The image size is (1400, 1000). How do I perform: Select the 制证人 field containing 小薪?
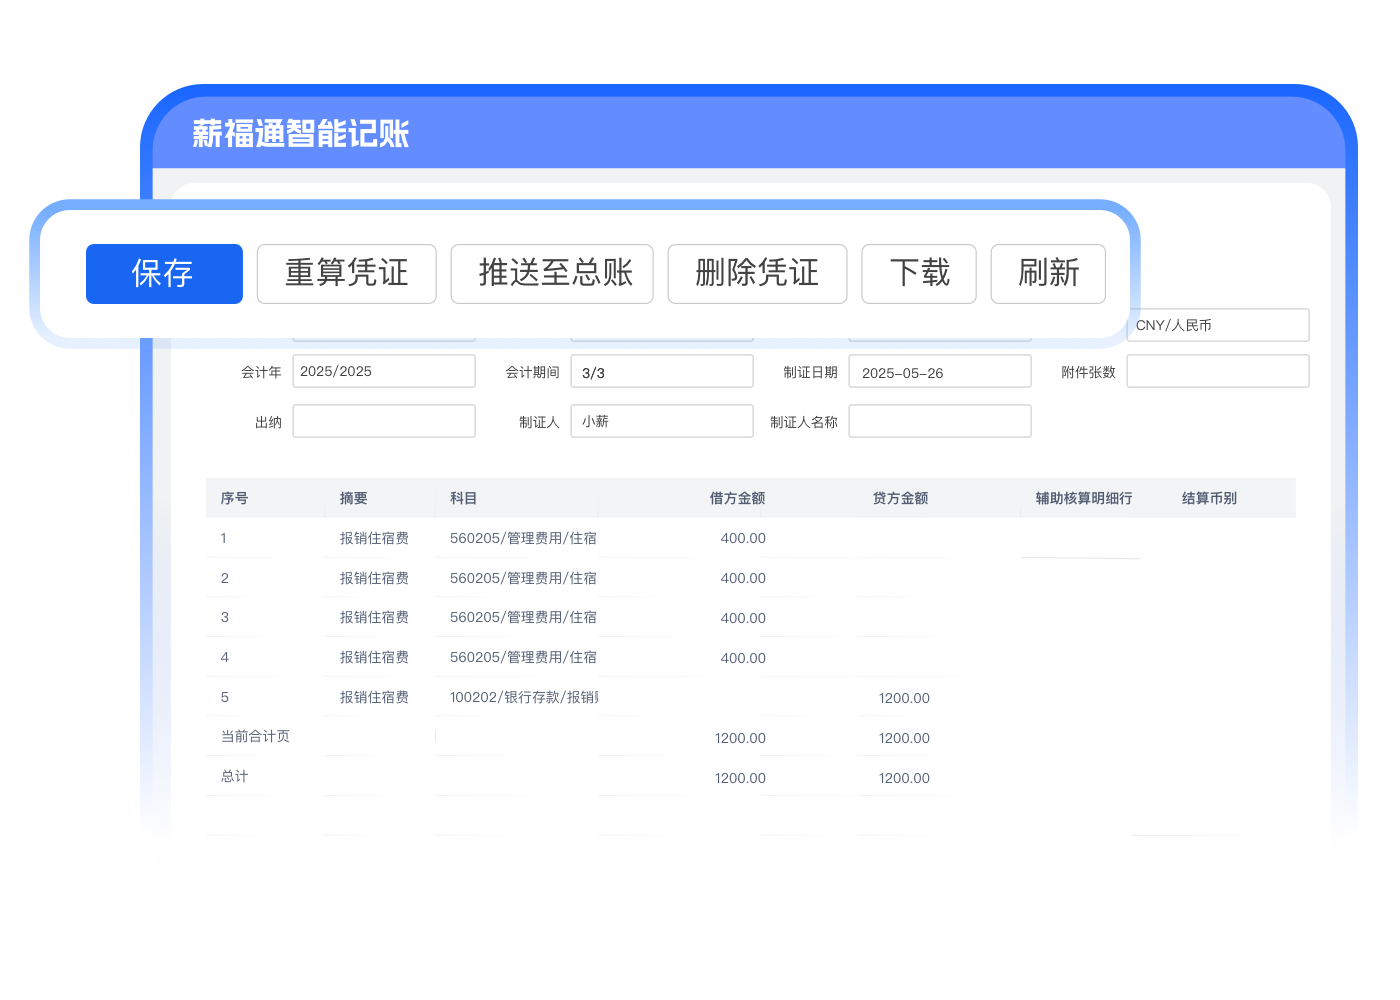tap(661, 421)
